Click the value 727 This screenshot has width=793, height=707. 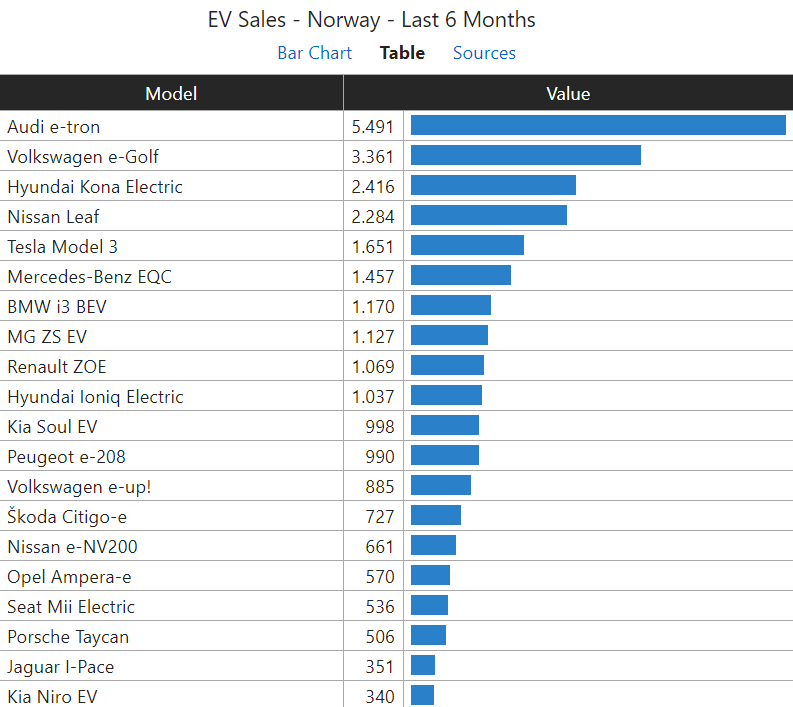pos(380,516)
